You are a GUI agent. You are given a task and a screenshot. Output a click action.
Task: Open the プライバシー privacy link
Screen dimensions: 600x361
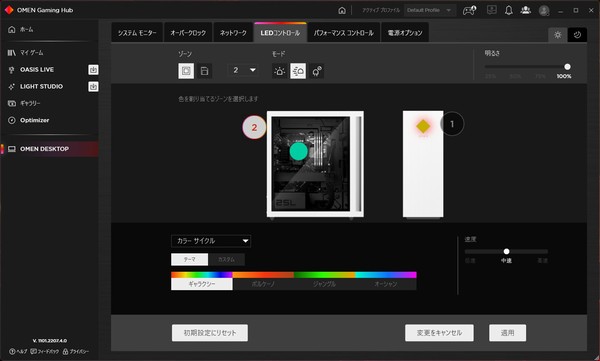pyautogui.click(x=76, y=351)
